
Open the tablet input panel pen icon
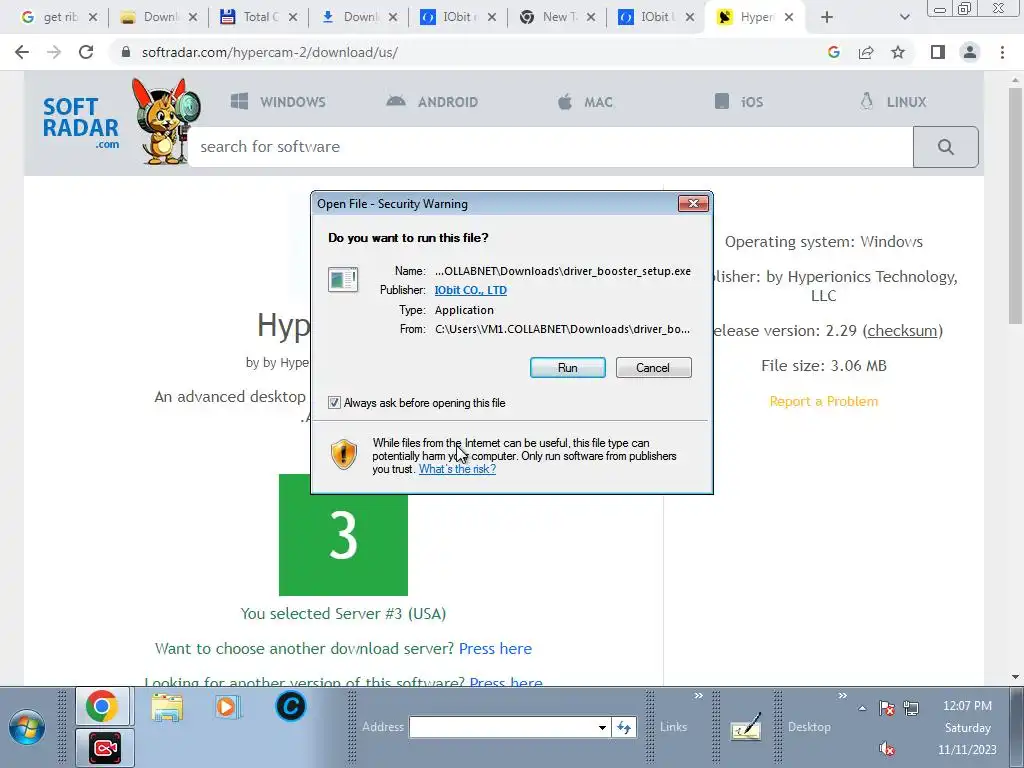pyautogui.click(x=746, y=727)
